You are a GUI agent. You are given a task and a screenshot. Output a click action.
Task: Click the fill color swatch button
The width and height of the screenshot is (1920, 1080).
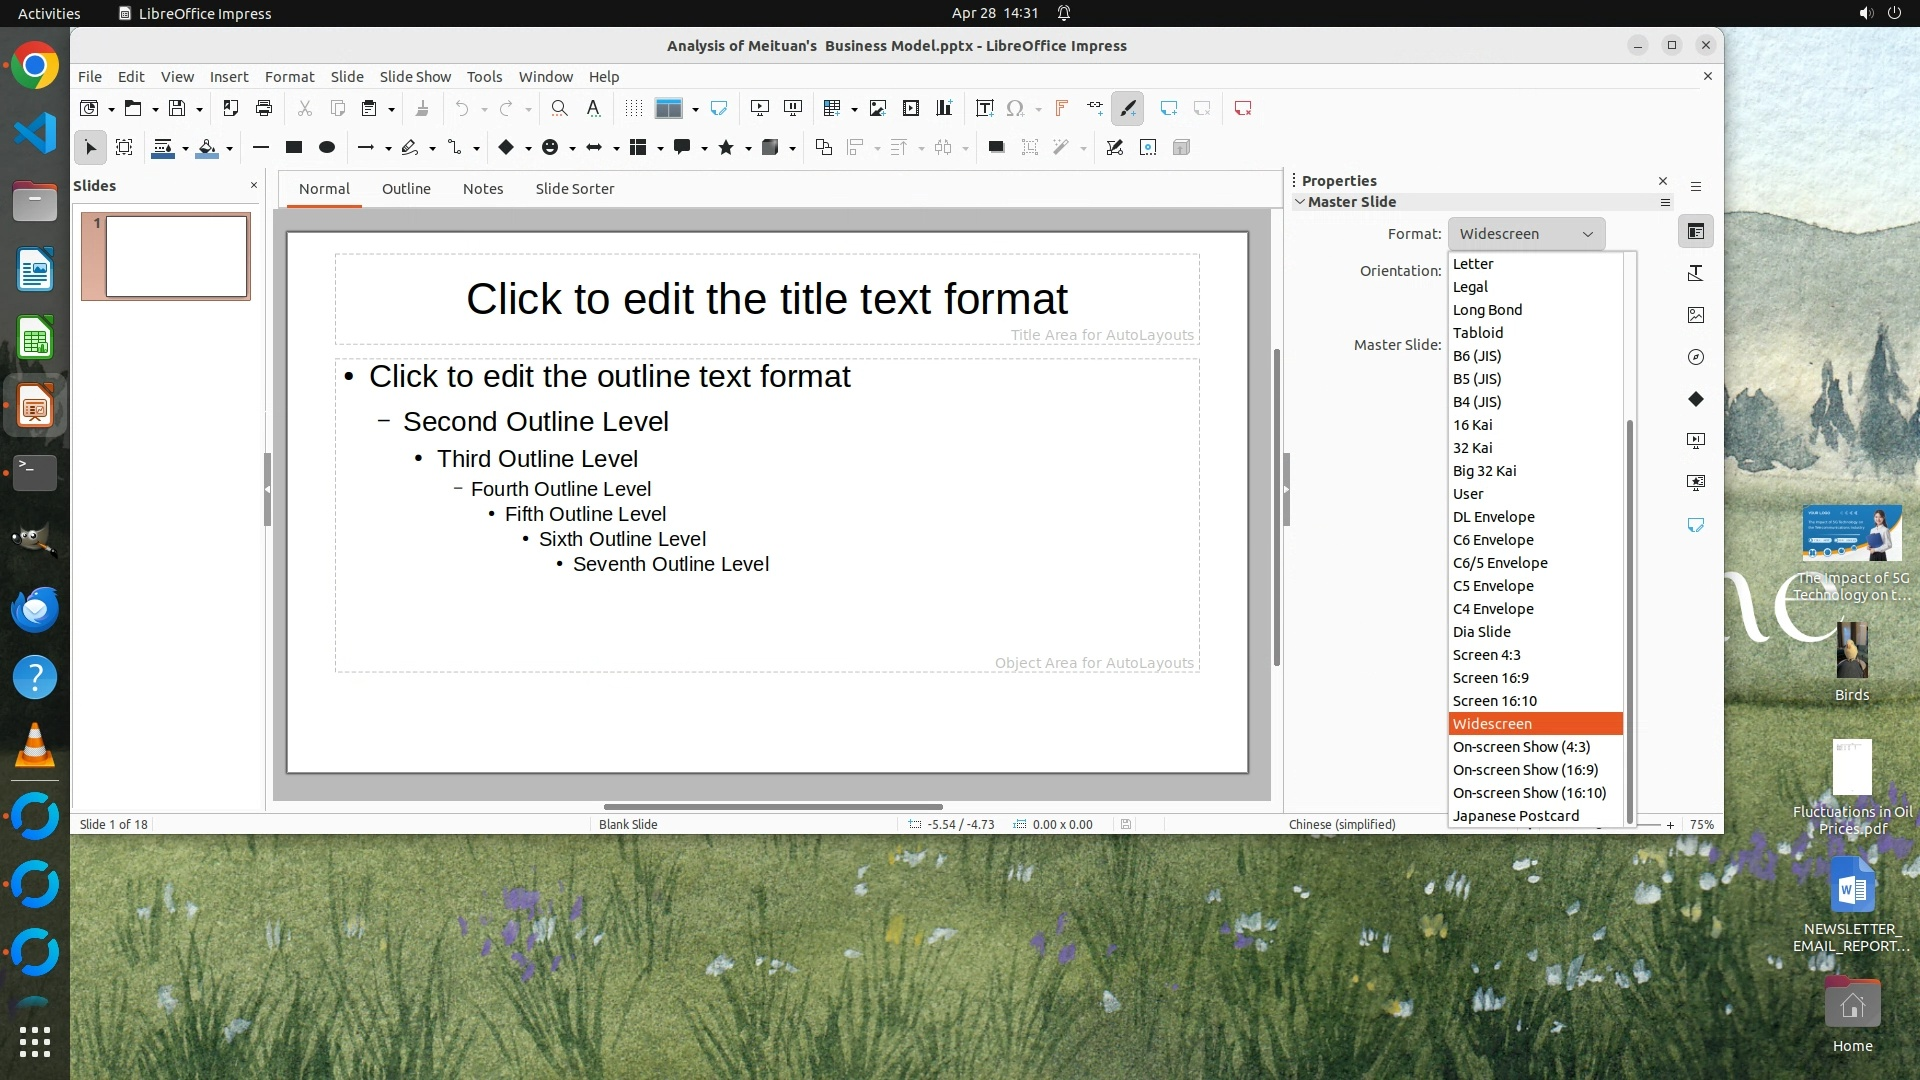pos(207,147)
